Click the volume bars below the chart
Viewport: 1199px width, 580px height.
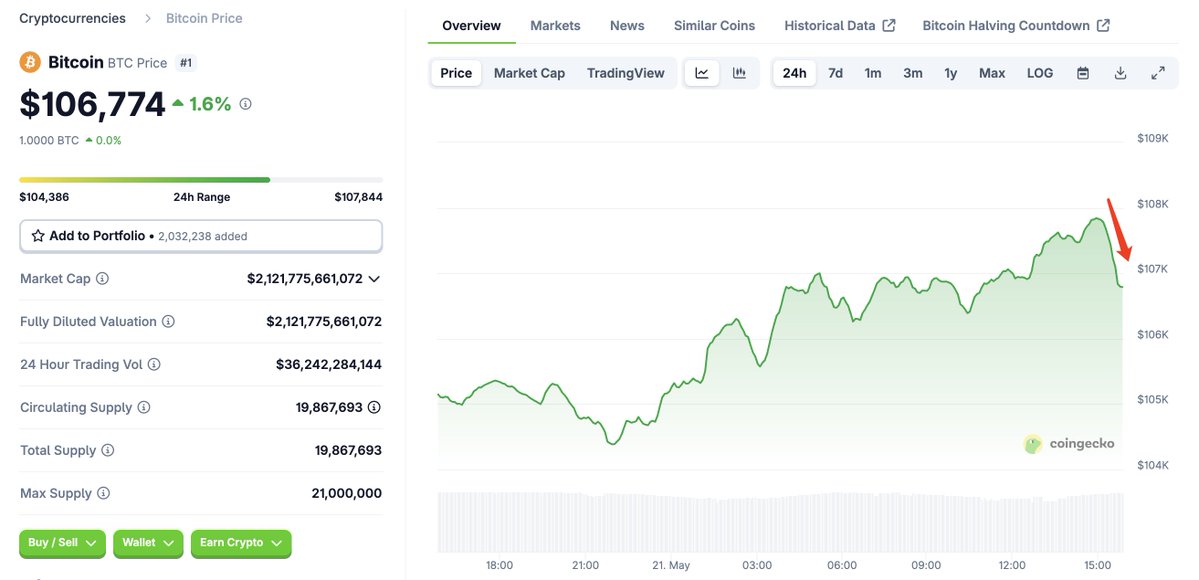780,523
